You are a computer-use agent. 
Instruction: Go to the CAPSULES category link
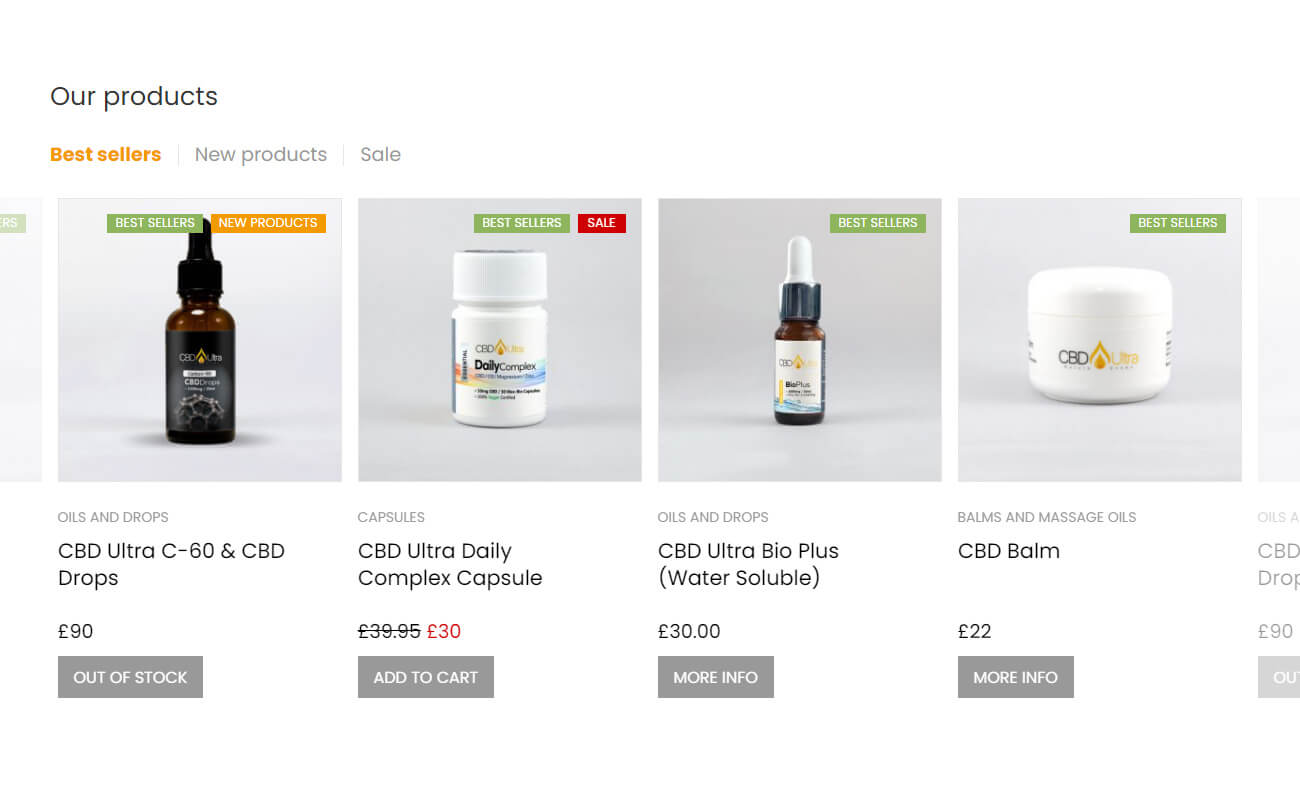pos(391,517)
